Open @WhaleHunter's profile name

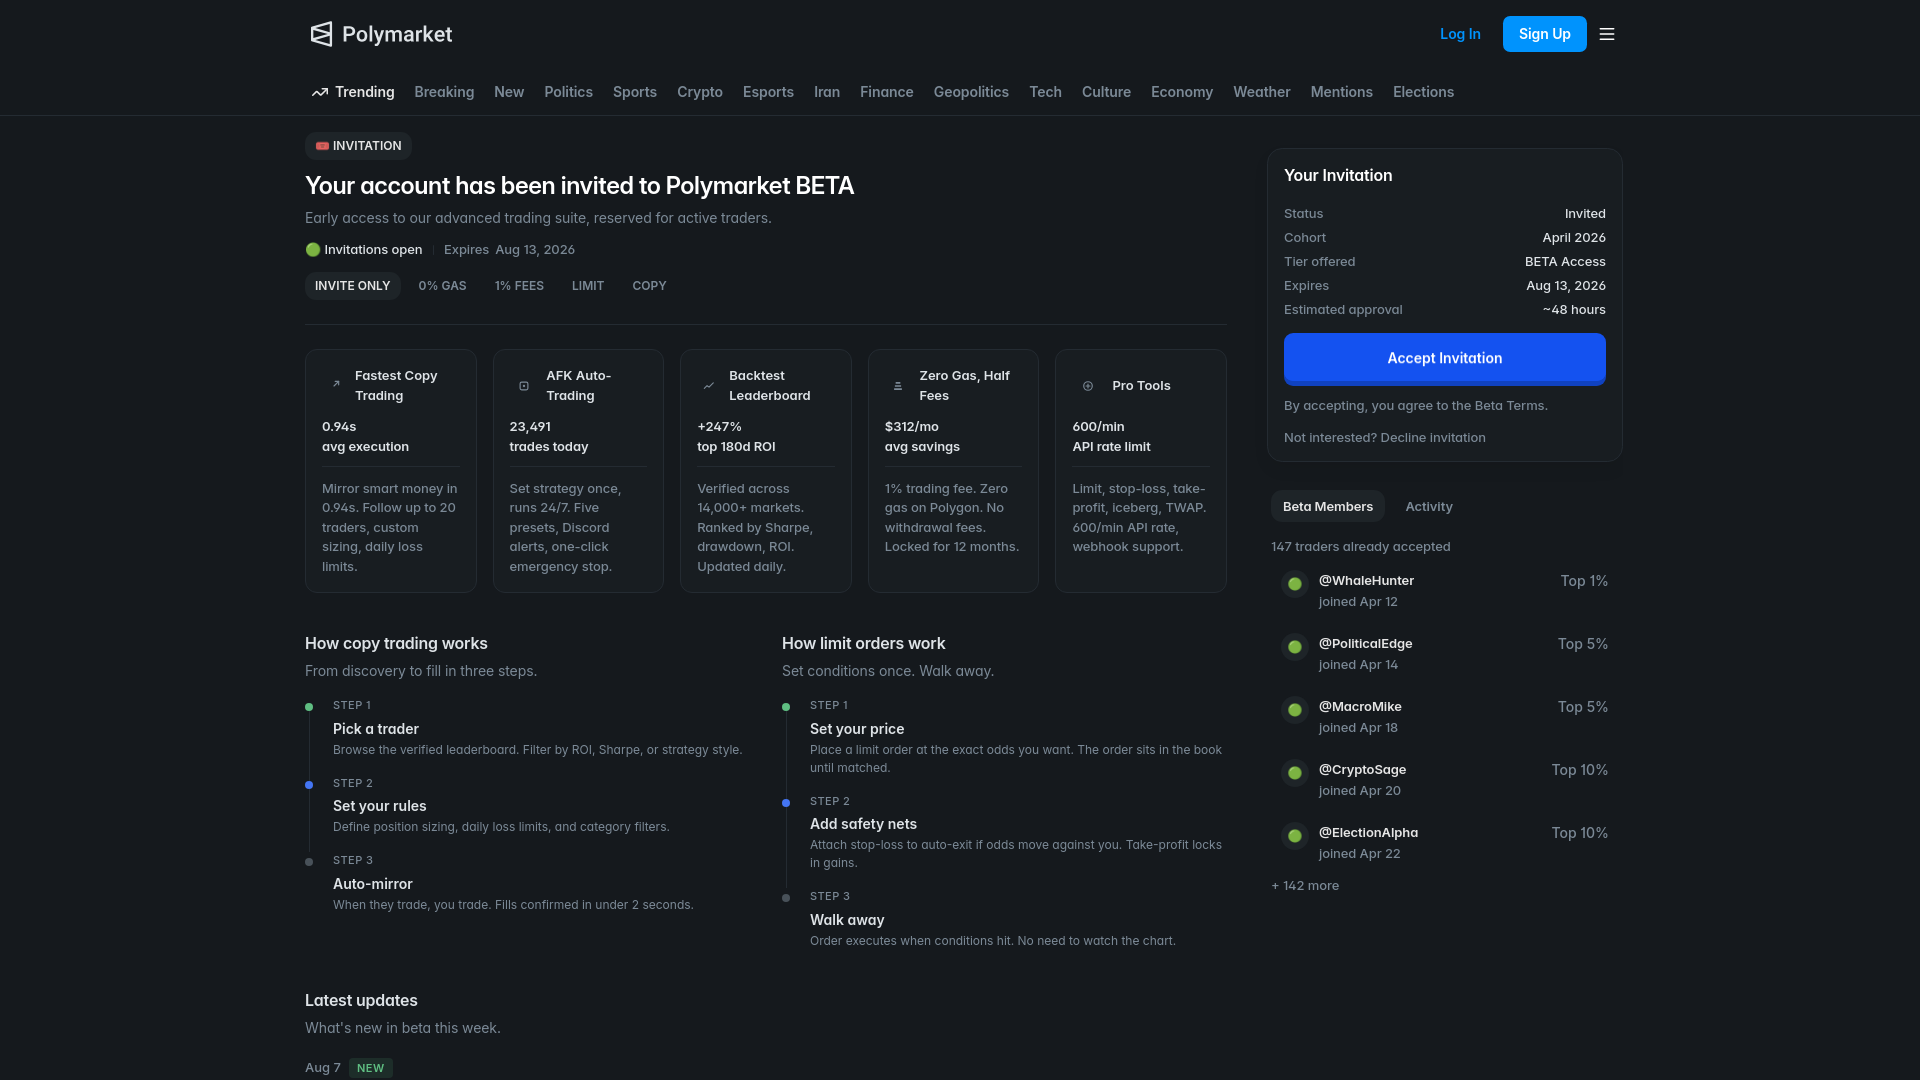coord(1366,581)
